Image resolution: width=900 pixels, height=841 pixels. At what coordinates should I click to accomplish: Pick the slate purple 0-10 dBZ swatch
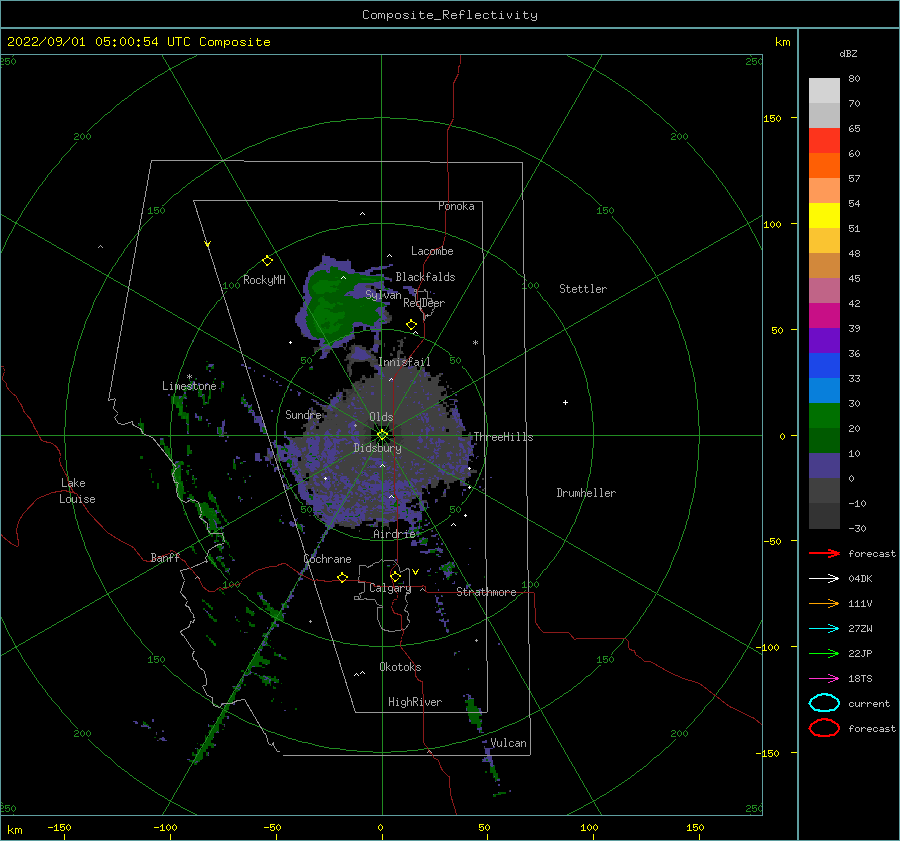pos(824,466)
